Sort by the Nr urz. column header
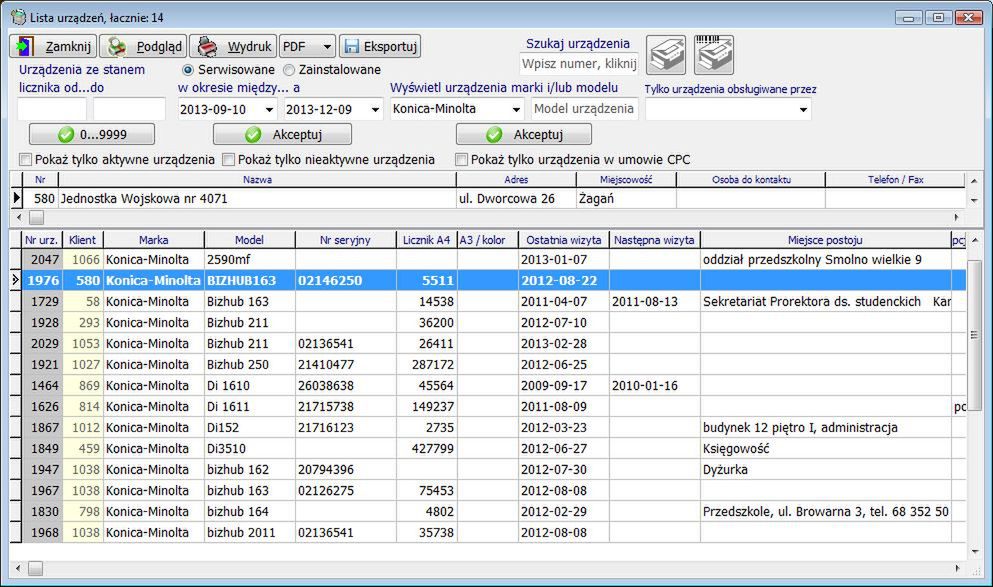The image size is (993, 587). click(42, 240)
